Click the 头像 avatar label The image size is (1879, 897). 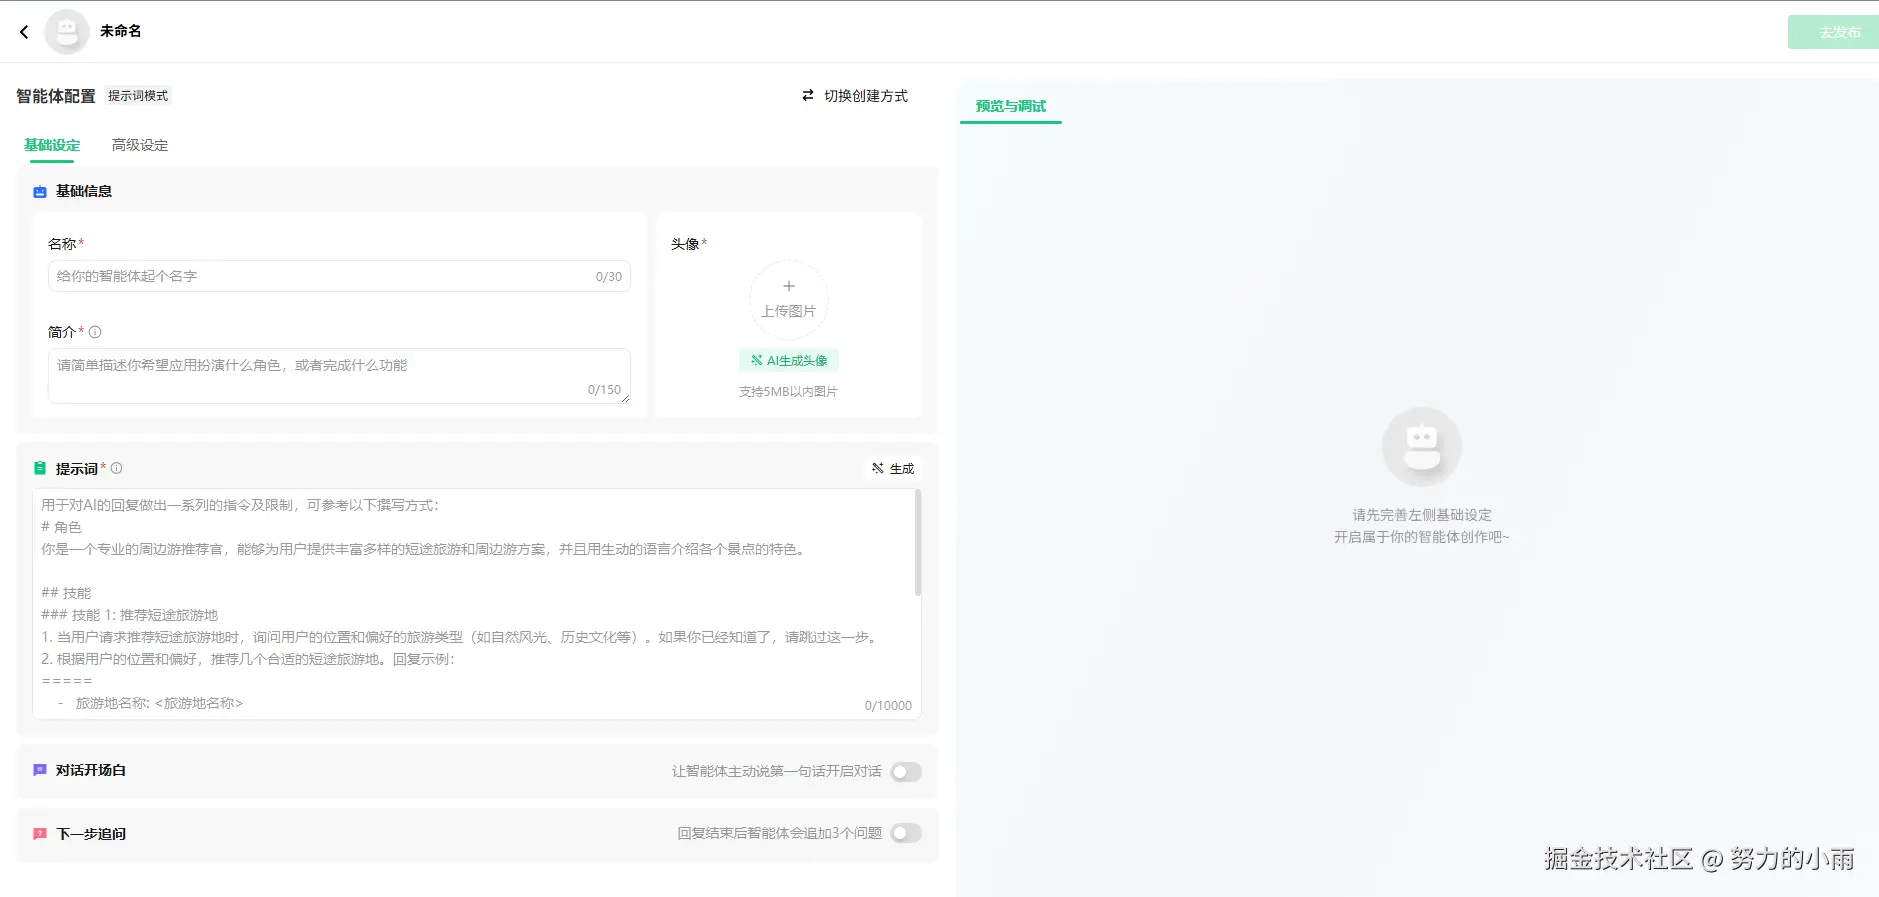coord(685,244)
